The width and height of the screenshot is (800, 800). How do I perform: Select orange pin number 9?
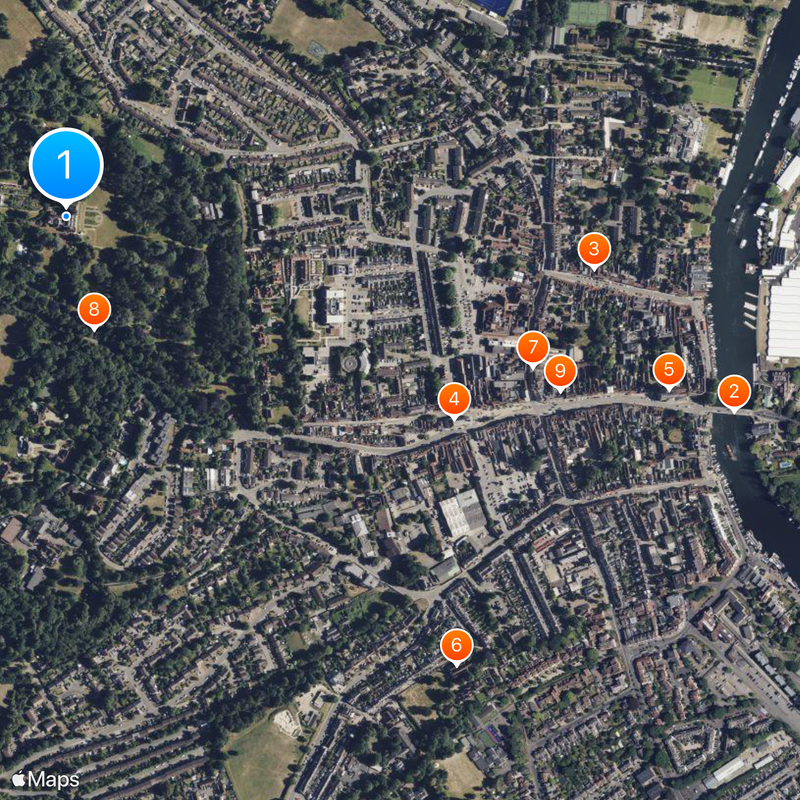(560, 371)
